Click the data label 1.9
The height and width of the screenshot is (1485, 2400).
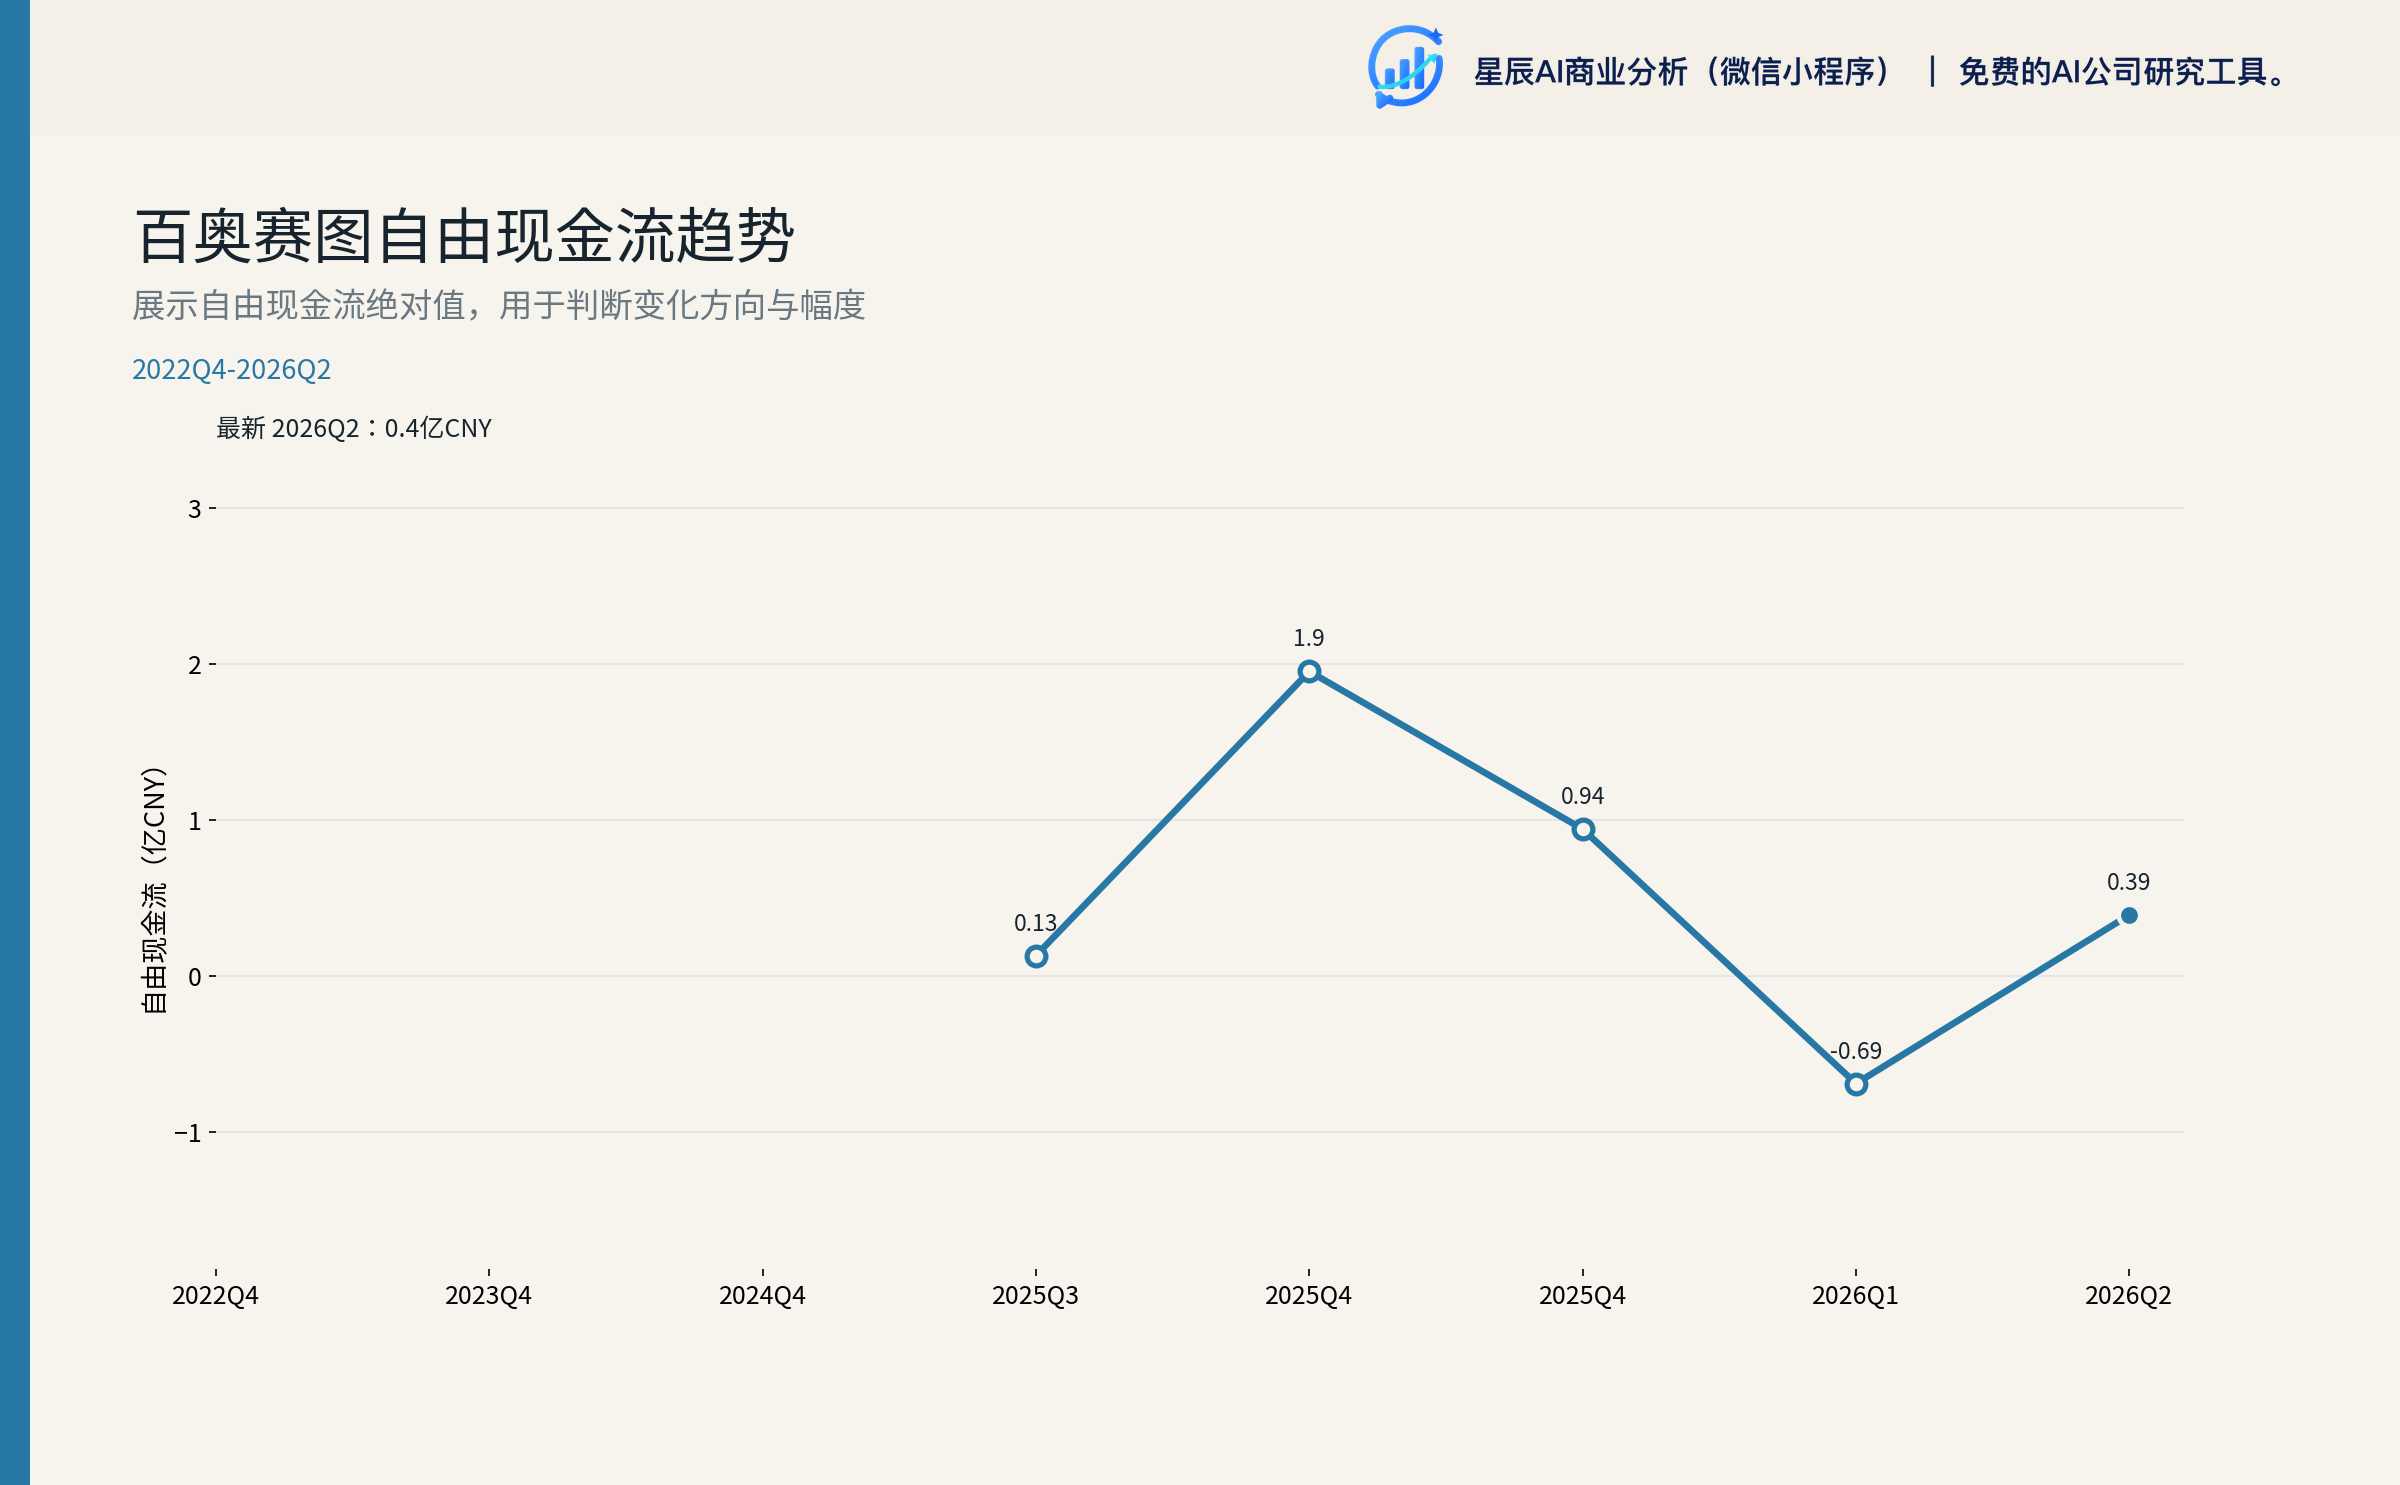[x=1308, y=638]
